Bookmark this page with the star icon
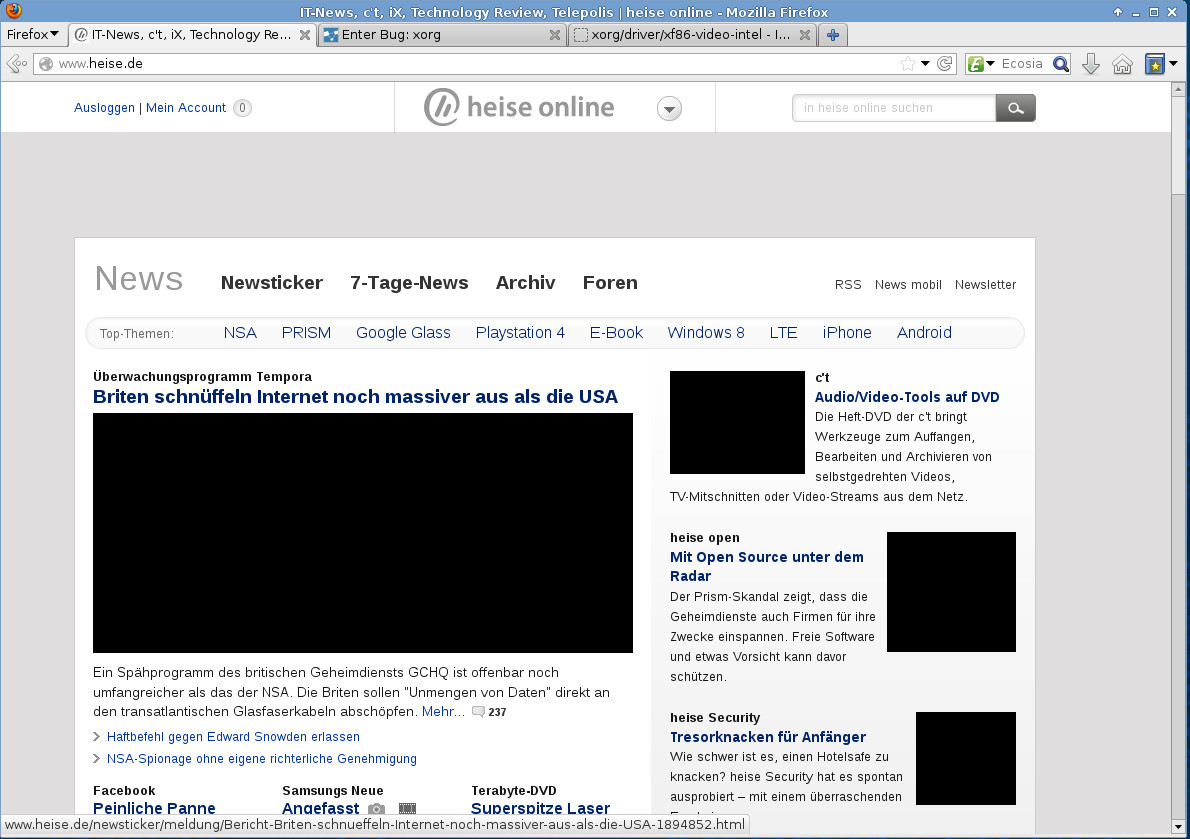This screenshot has height=839, width=1190. pos(907,64)
